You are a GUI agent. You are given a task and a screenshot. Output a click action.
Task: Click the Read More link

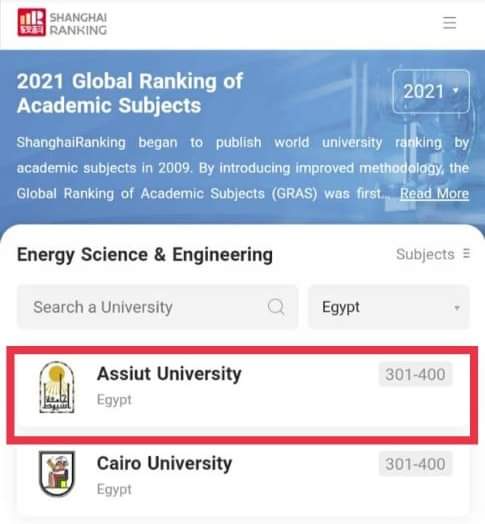click(x=435, y=193)
